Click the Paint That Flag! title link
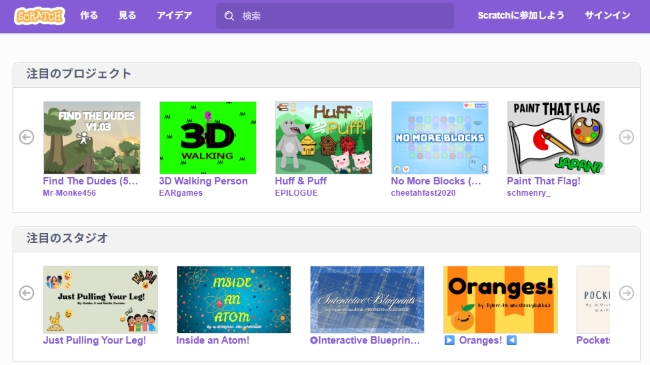 point(543,181)
